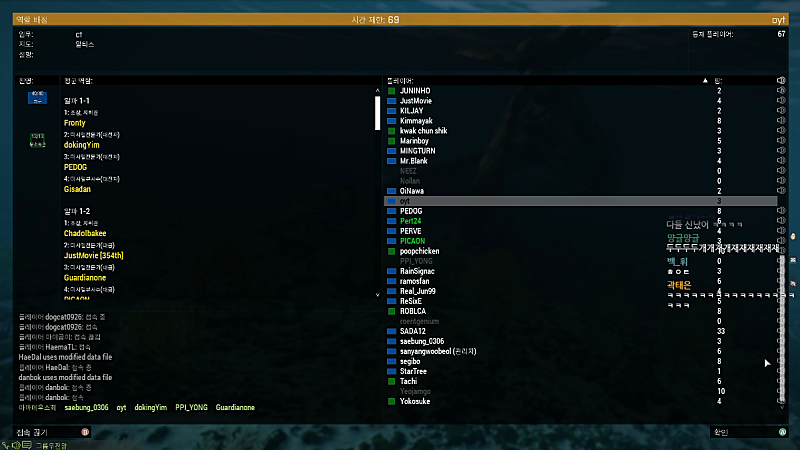
Task: Select the Gisadan role slot
Action: pyautogui.click(x=77, y=189)
